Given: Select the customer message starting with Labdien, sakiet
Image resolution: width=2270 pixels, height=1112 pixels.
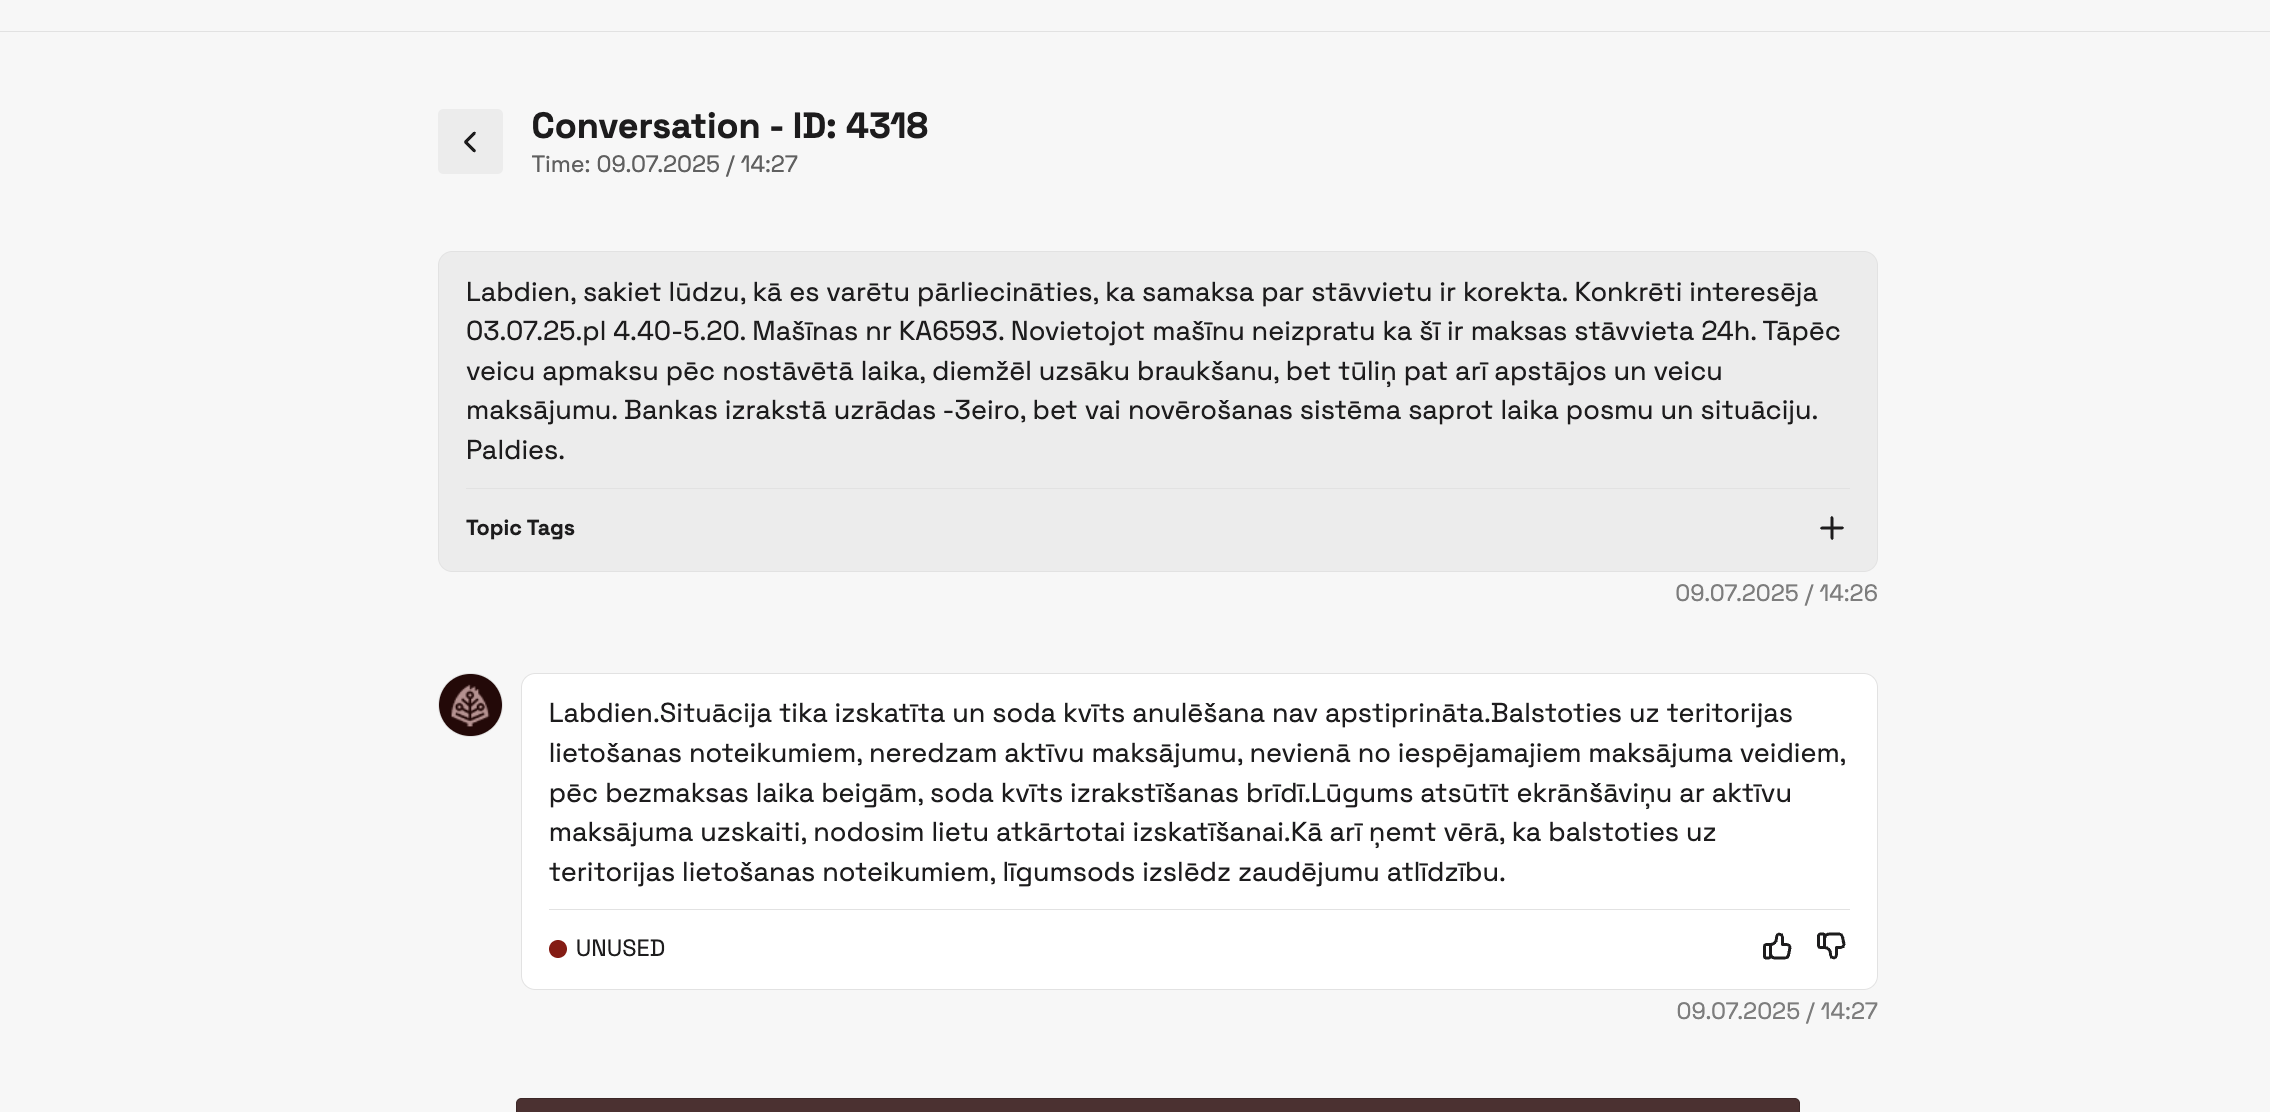Looking at the screenshot, I should pyautogui.click(x=1157, y=371).
